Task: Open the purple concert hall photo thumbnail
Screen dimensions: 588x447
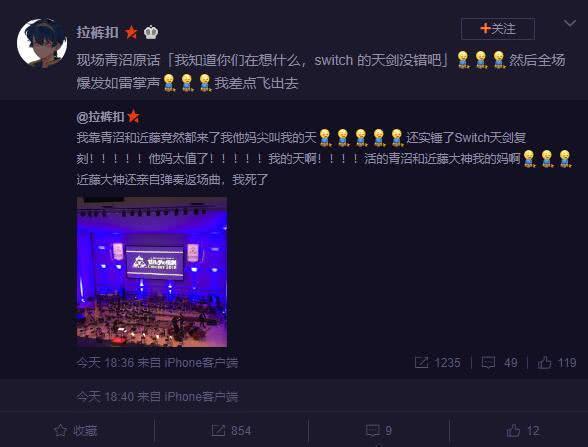Action: click(x=152, y=272)
